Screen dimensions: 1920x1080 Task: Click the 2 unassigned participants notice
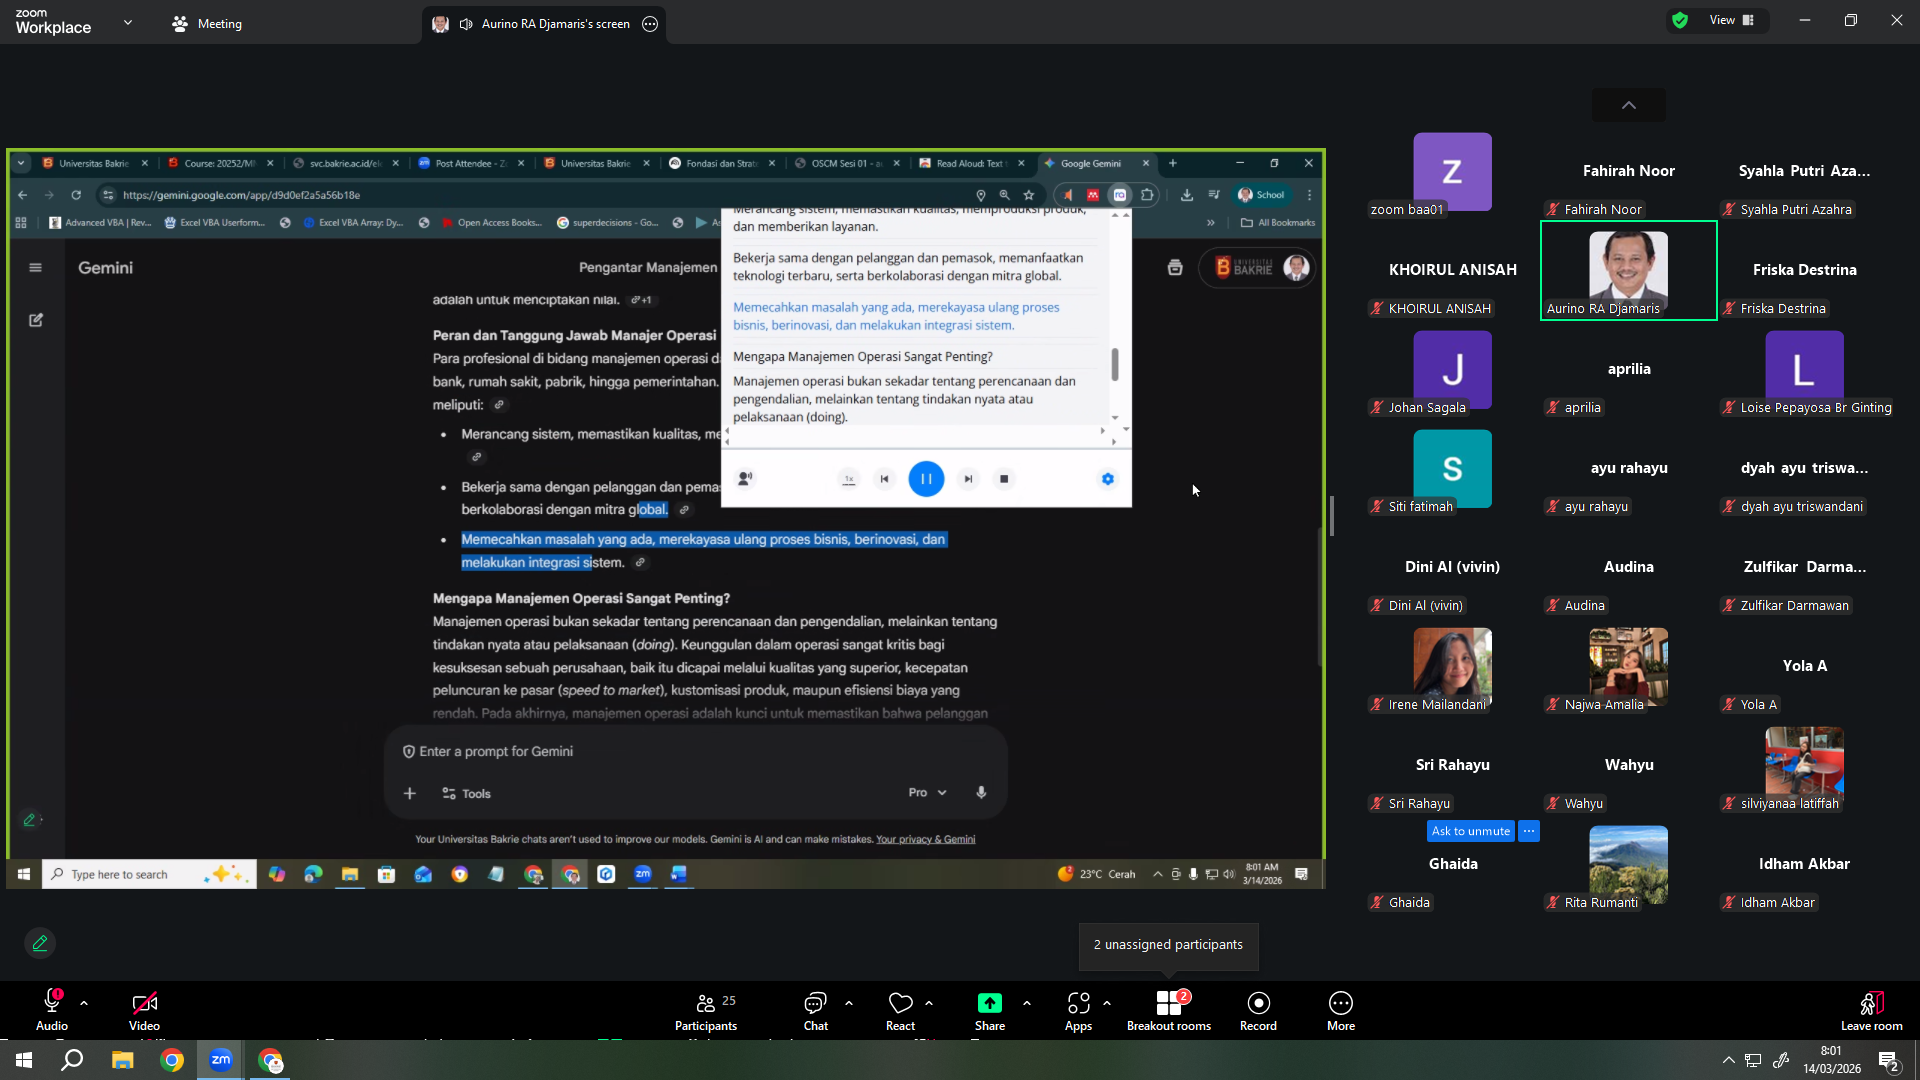pyautogui.click(x=1168, y=945)
